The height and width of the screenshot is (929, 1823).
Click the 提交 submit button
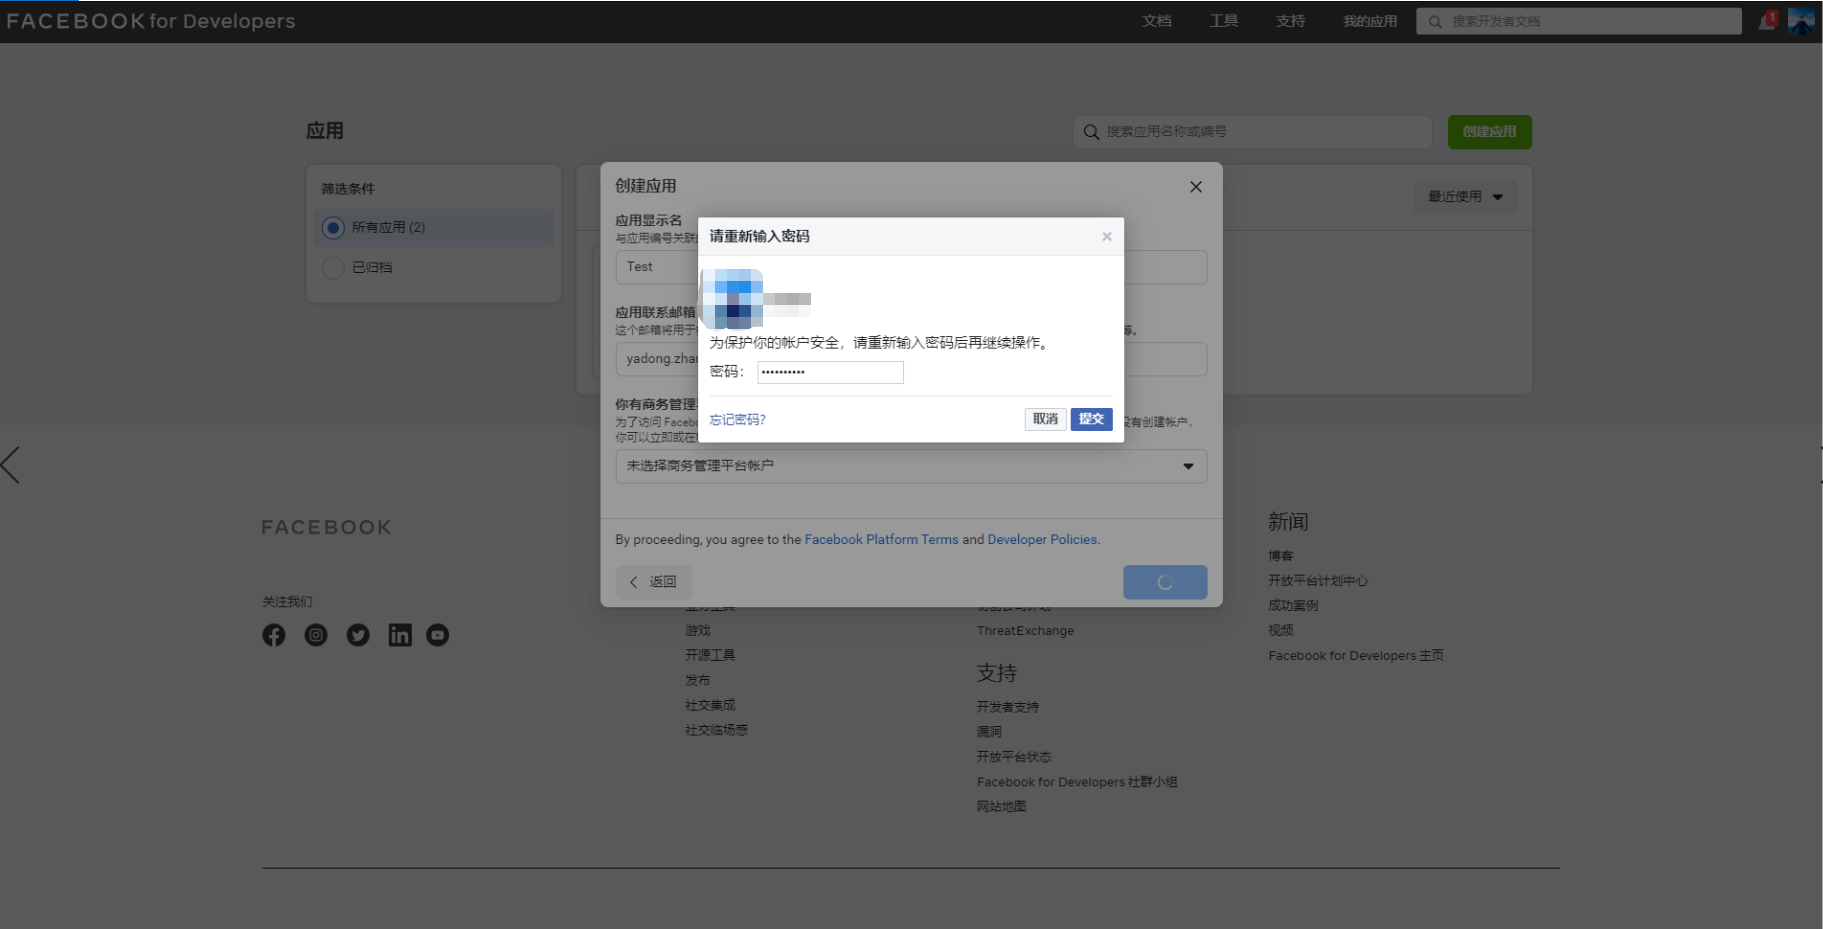(1092, 419)
